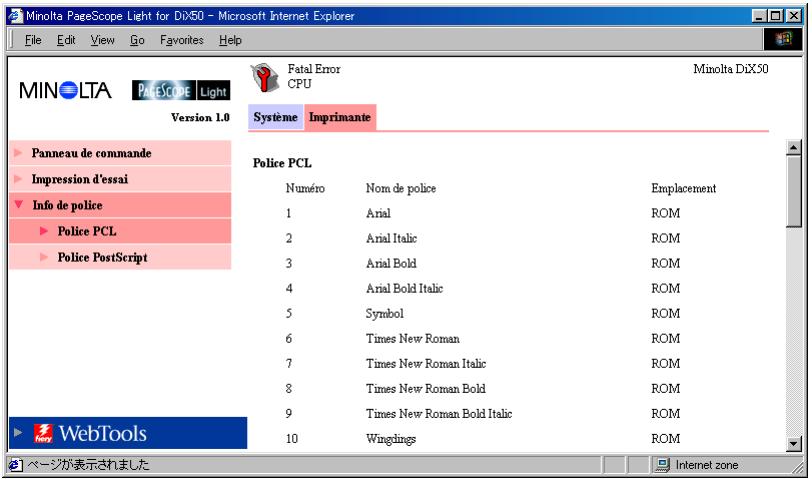Click the Wingdings font name

click(390, 439)
